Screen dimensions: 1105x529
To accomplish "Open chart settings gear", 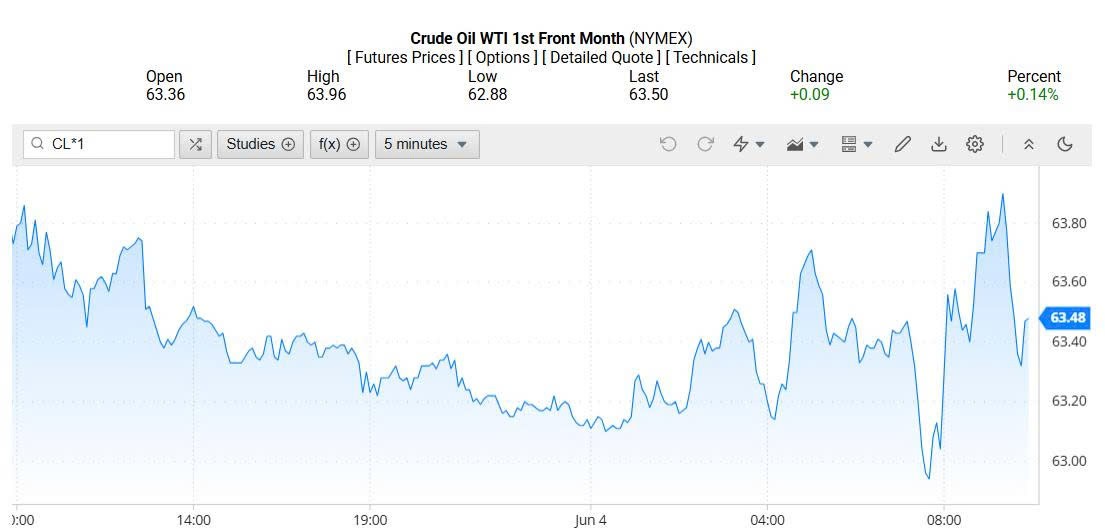I will coord(975,144).
